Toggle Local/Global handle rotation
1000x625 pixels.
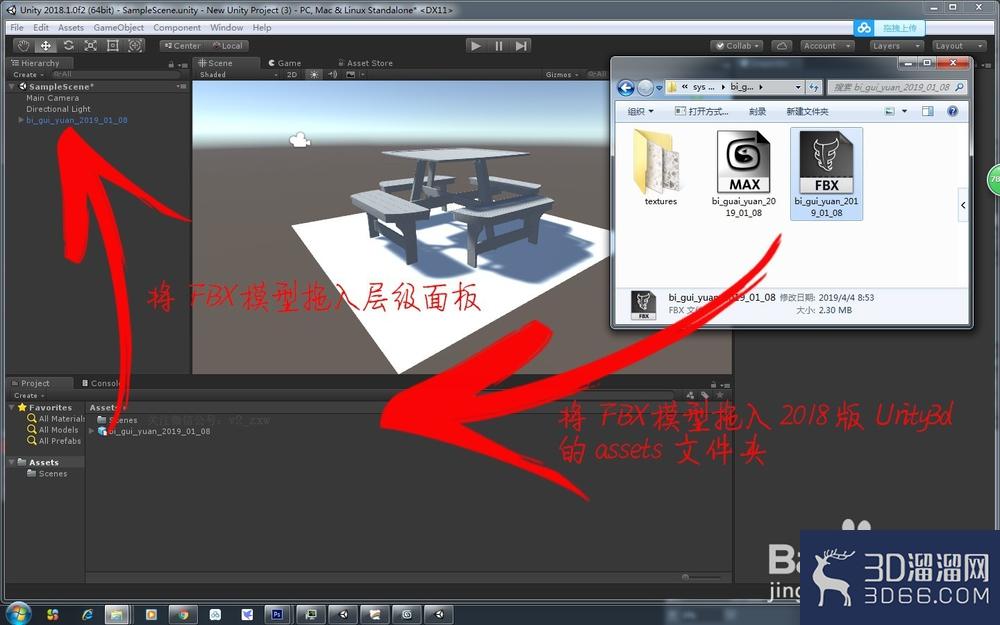tap(228, 46)
